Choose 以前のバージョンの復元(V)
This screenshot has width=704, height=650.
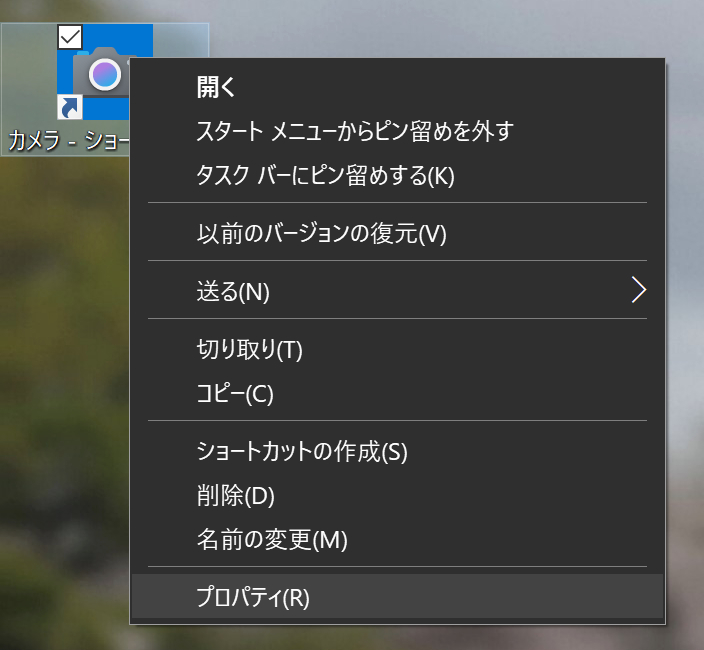click(x=397, y=233)
